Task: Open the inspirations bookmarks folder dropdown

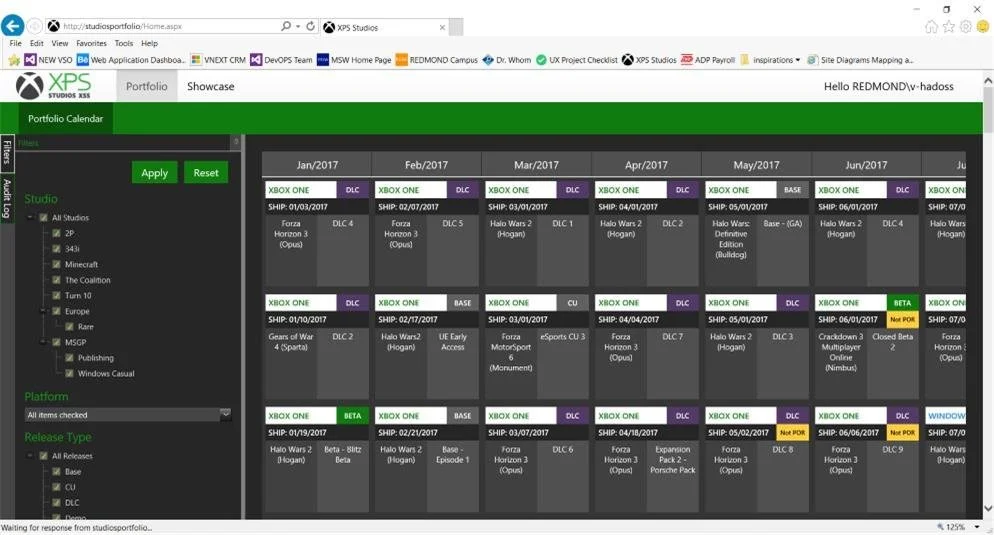Action: (x=770, y=60)
